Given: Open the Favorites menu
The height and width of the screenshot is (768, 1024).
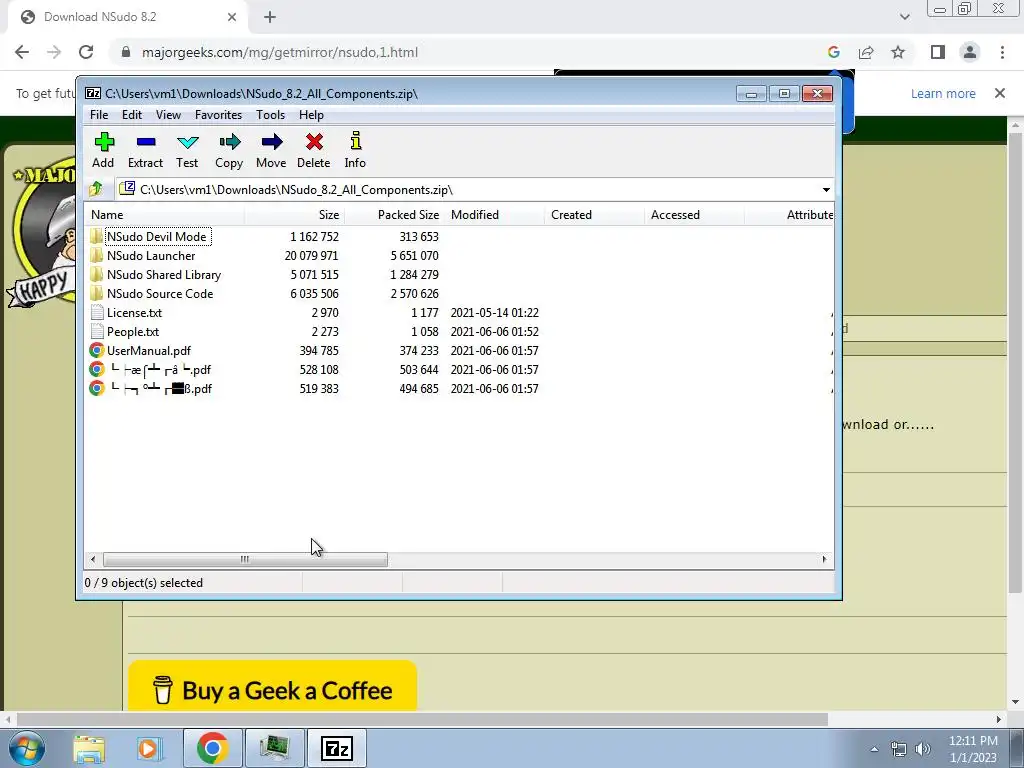Looking at the screenshot, I should [218, 115].
